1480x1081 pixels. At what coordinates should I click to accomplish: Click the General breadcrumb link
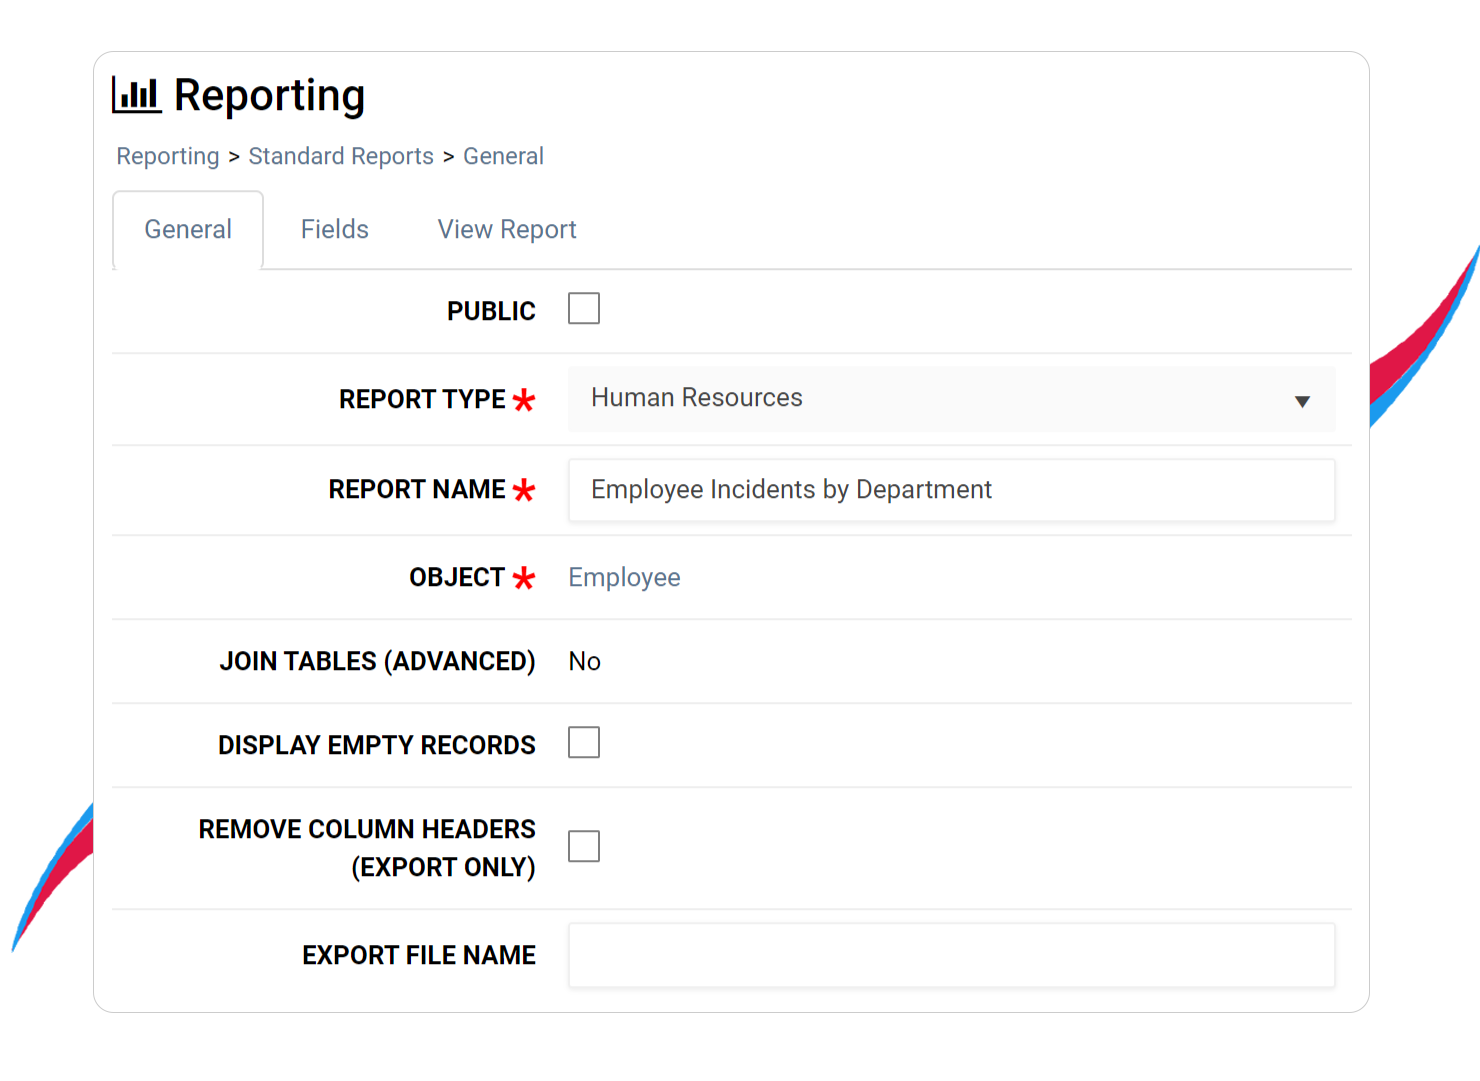(503, 156)
